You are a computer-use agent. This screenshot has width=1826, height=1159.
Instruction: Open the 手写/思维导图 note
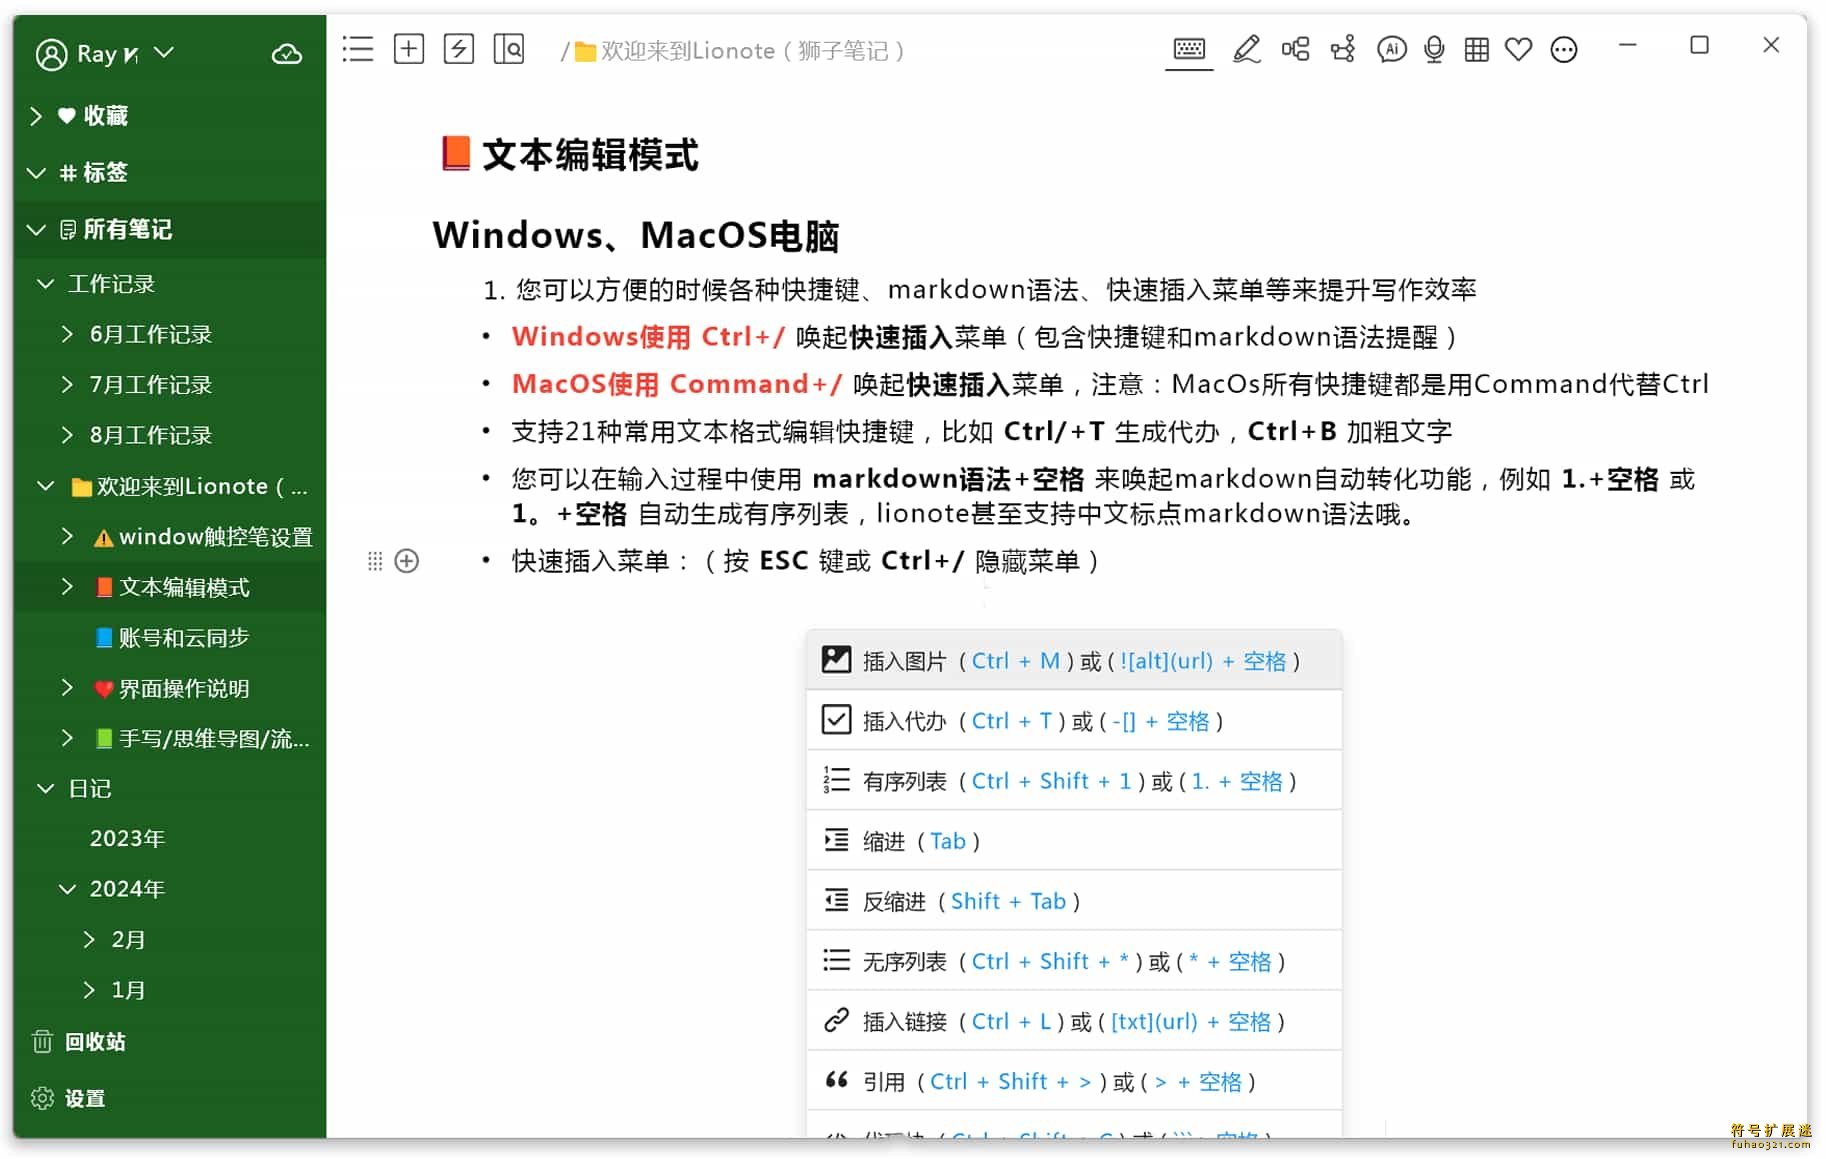(x=202, y=739)
